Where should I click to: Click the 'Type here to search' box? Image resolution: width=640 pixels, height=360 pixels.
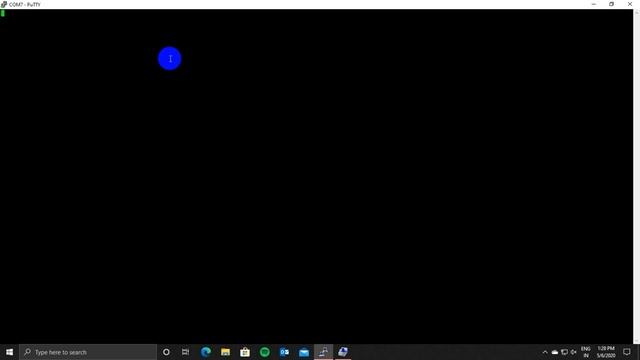(x=88, y=352)
